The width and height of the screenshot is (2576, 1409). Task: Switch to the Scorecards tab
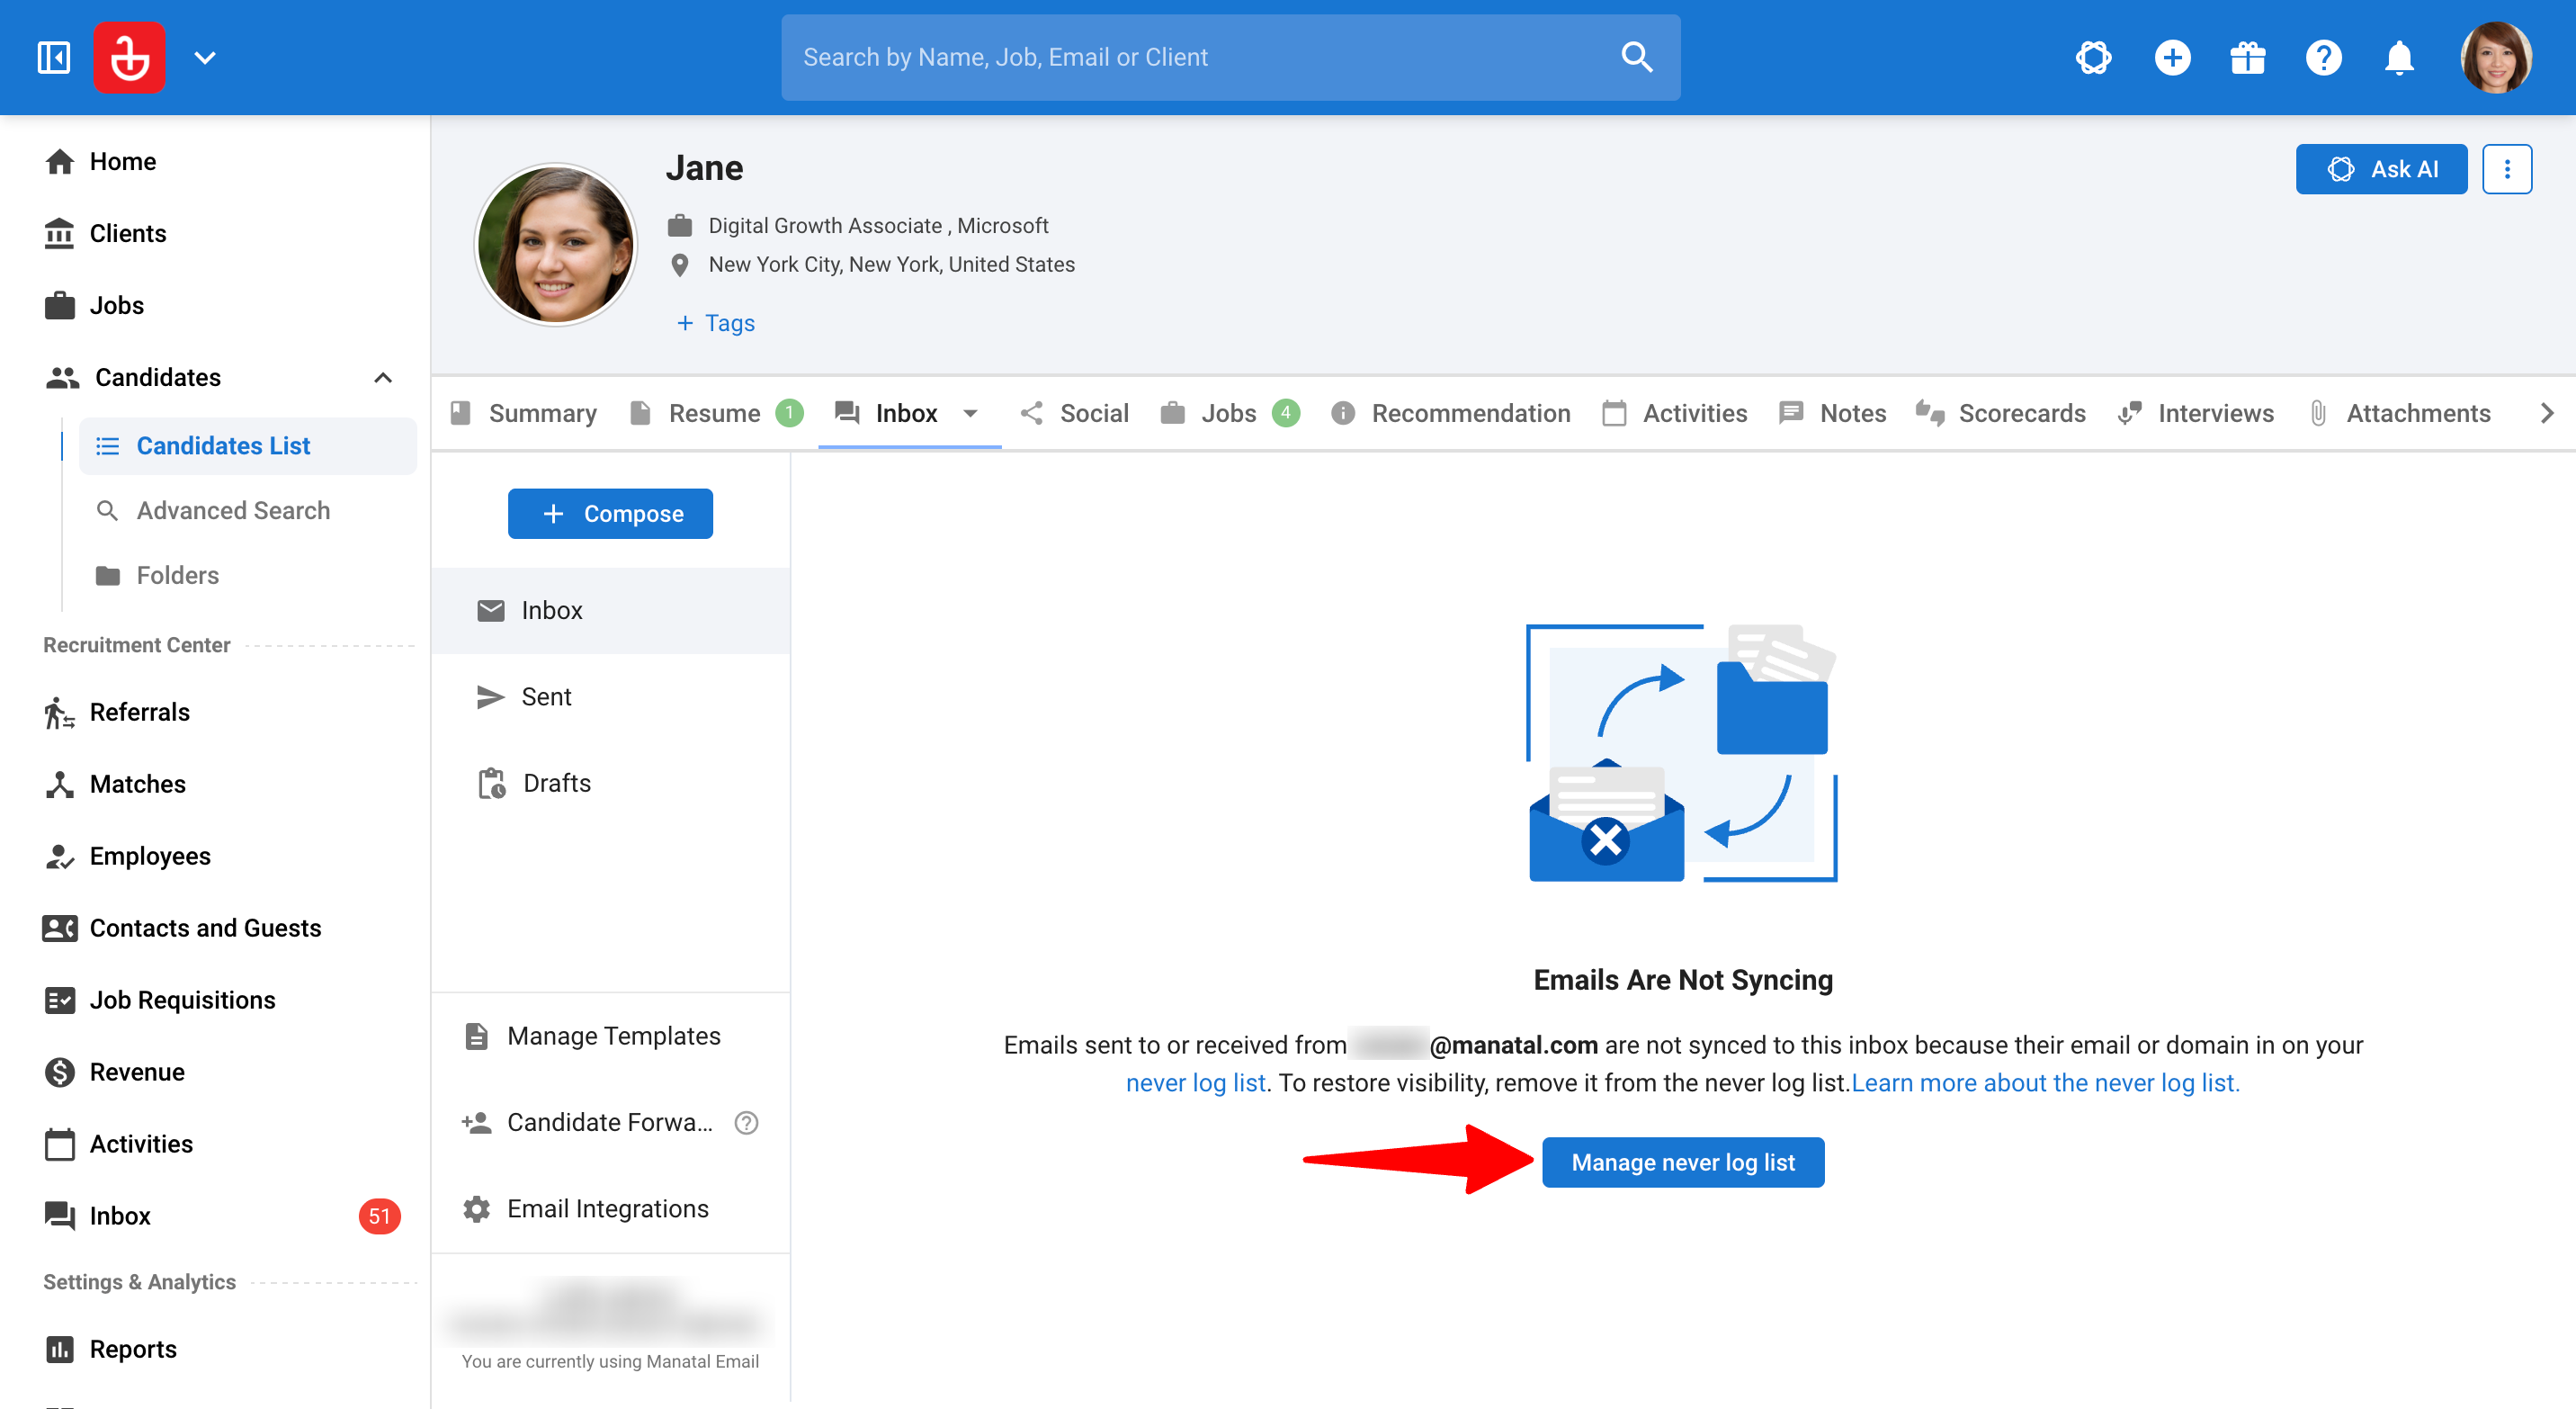2000,413
